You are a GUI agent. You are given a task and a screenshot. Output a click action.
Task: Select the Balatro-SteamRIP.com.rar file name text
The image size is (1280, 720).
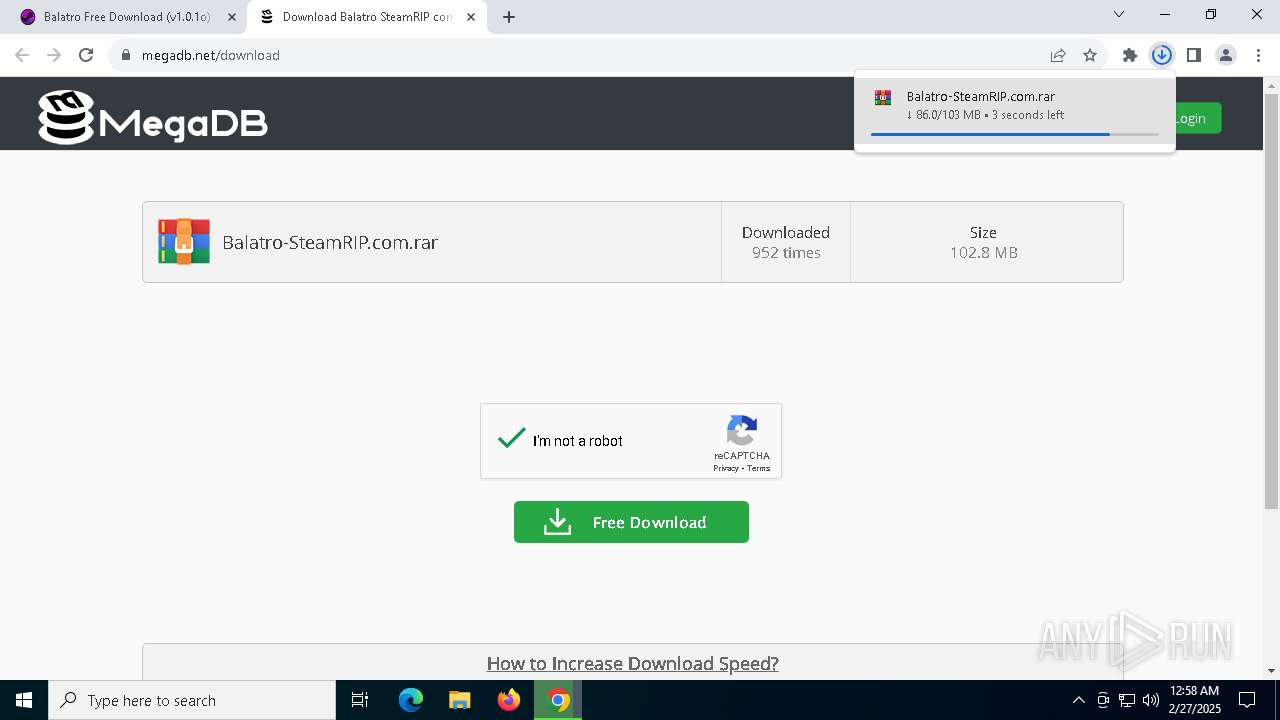(330, 242)
